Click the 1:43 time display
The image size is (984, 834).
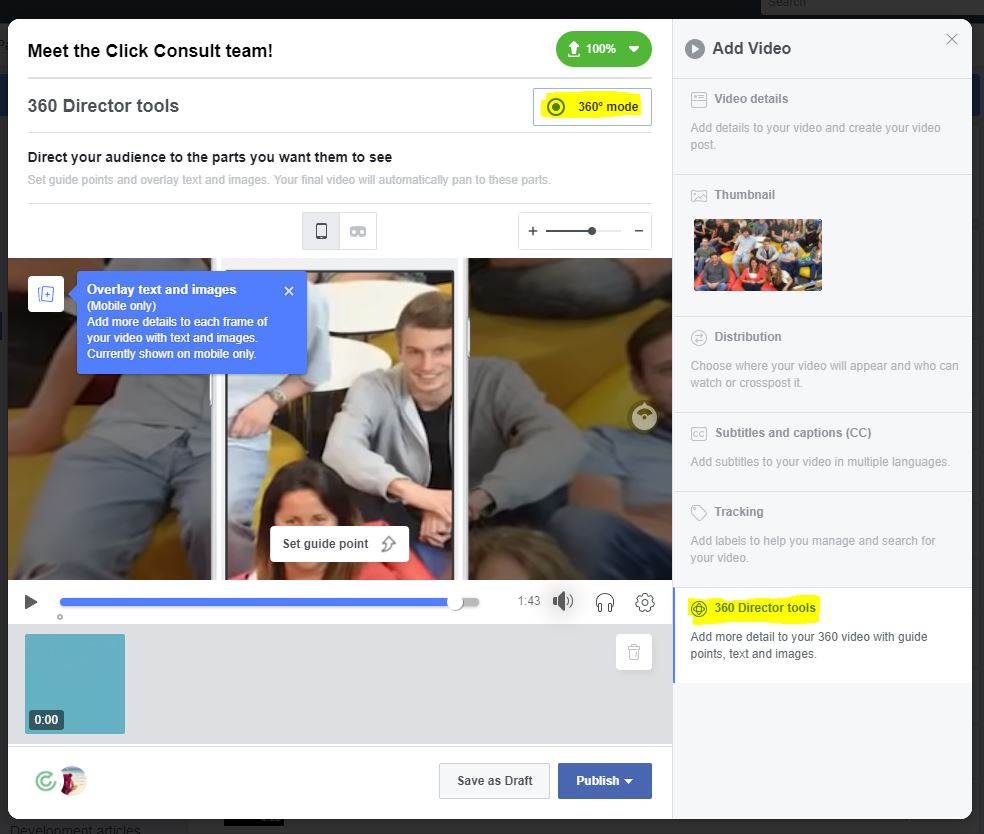(x=528, y=601)
